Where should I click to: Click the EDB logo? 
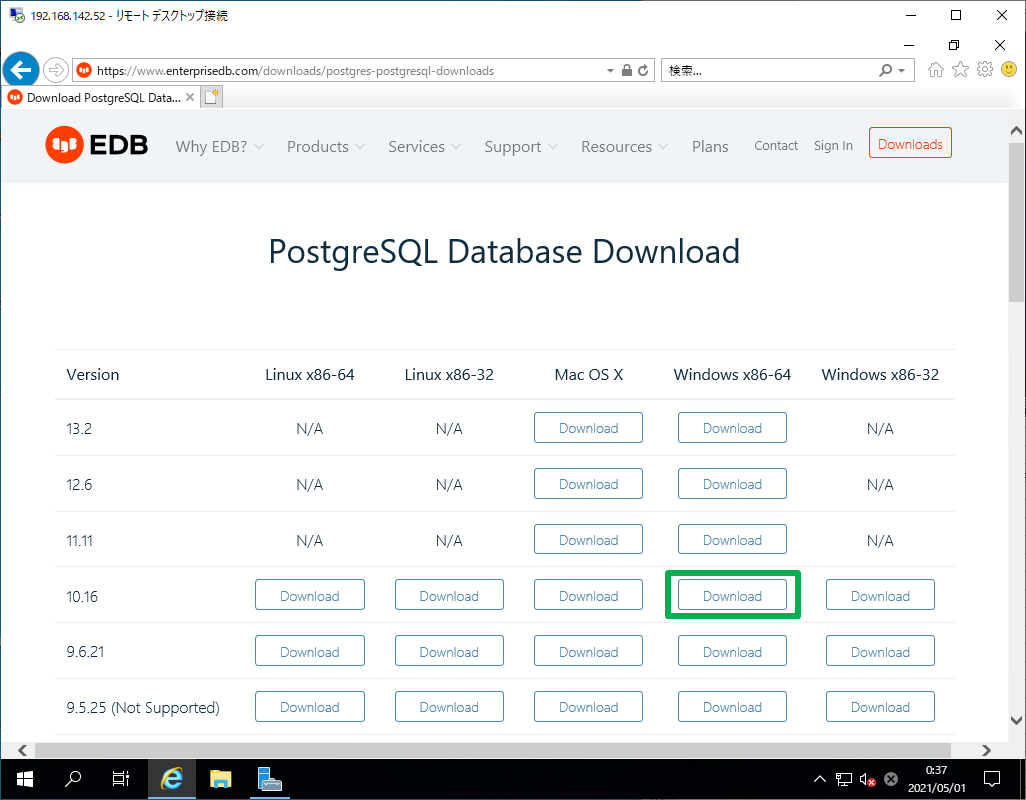click(96, 145)
